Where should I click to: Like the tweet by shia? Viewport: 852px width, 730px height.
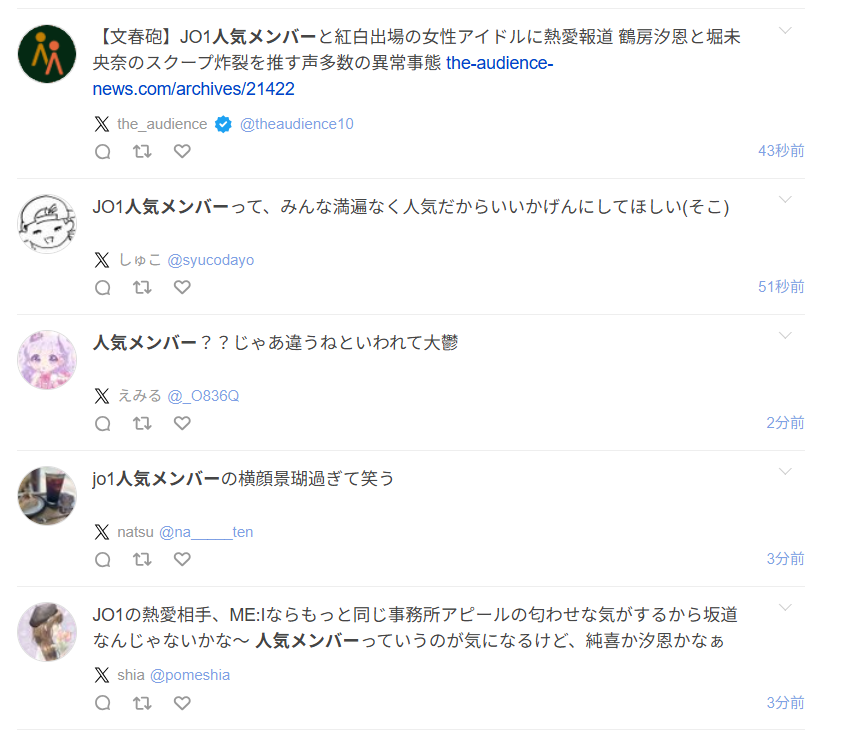pos(182,703)
